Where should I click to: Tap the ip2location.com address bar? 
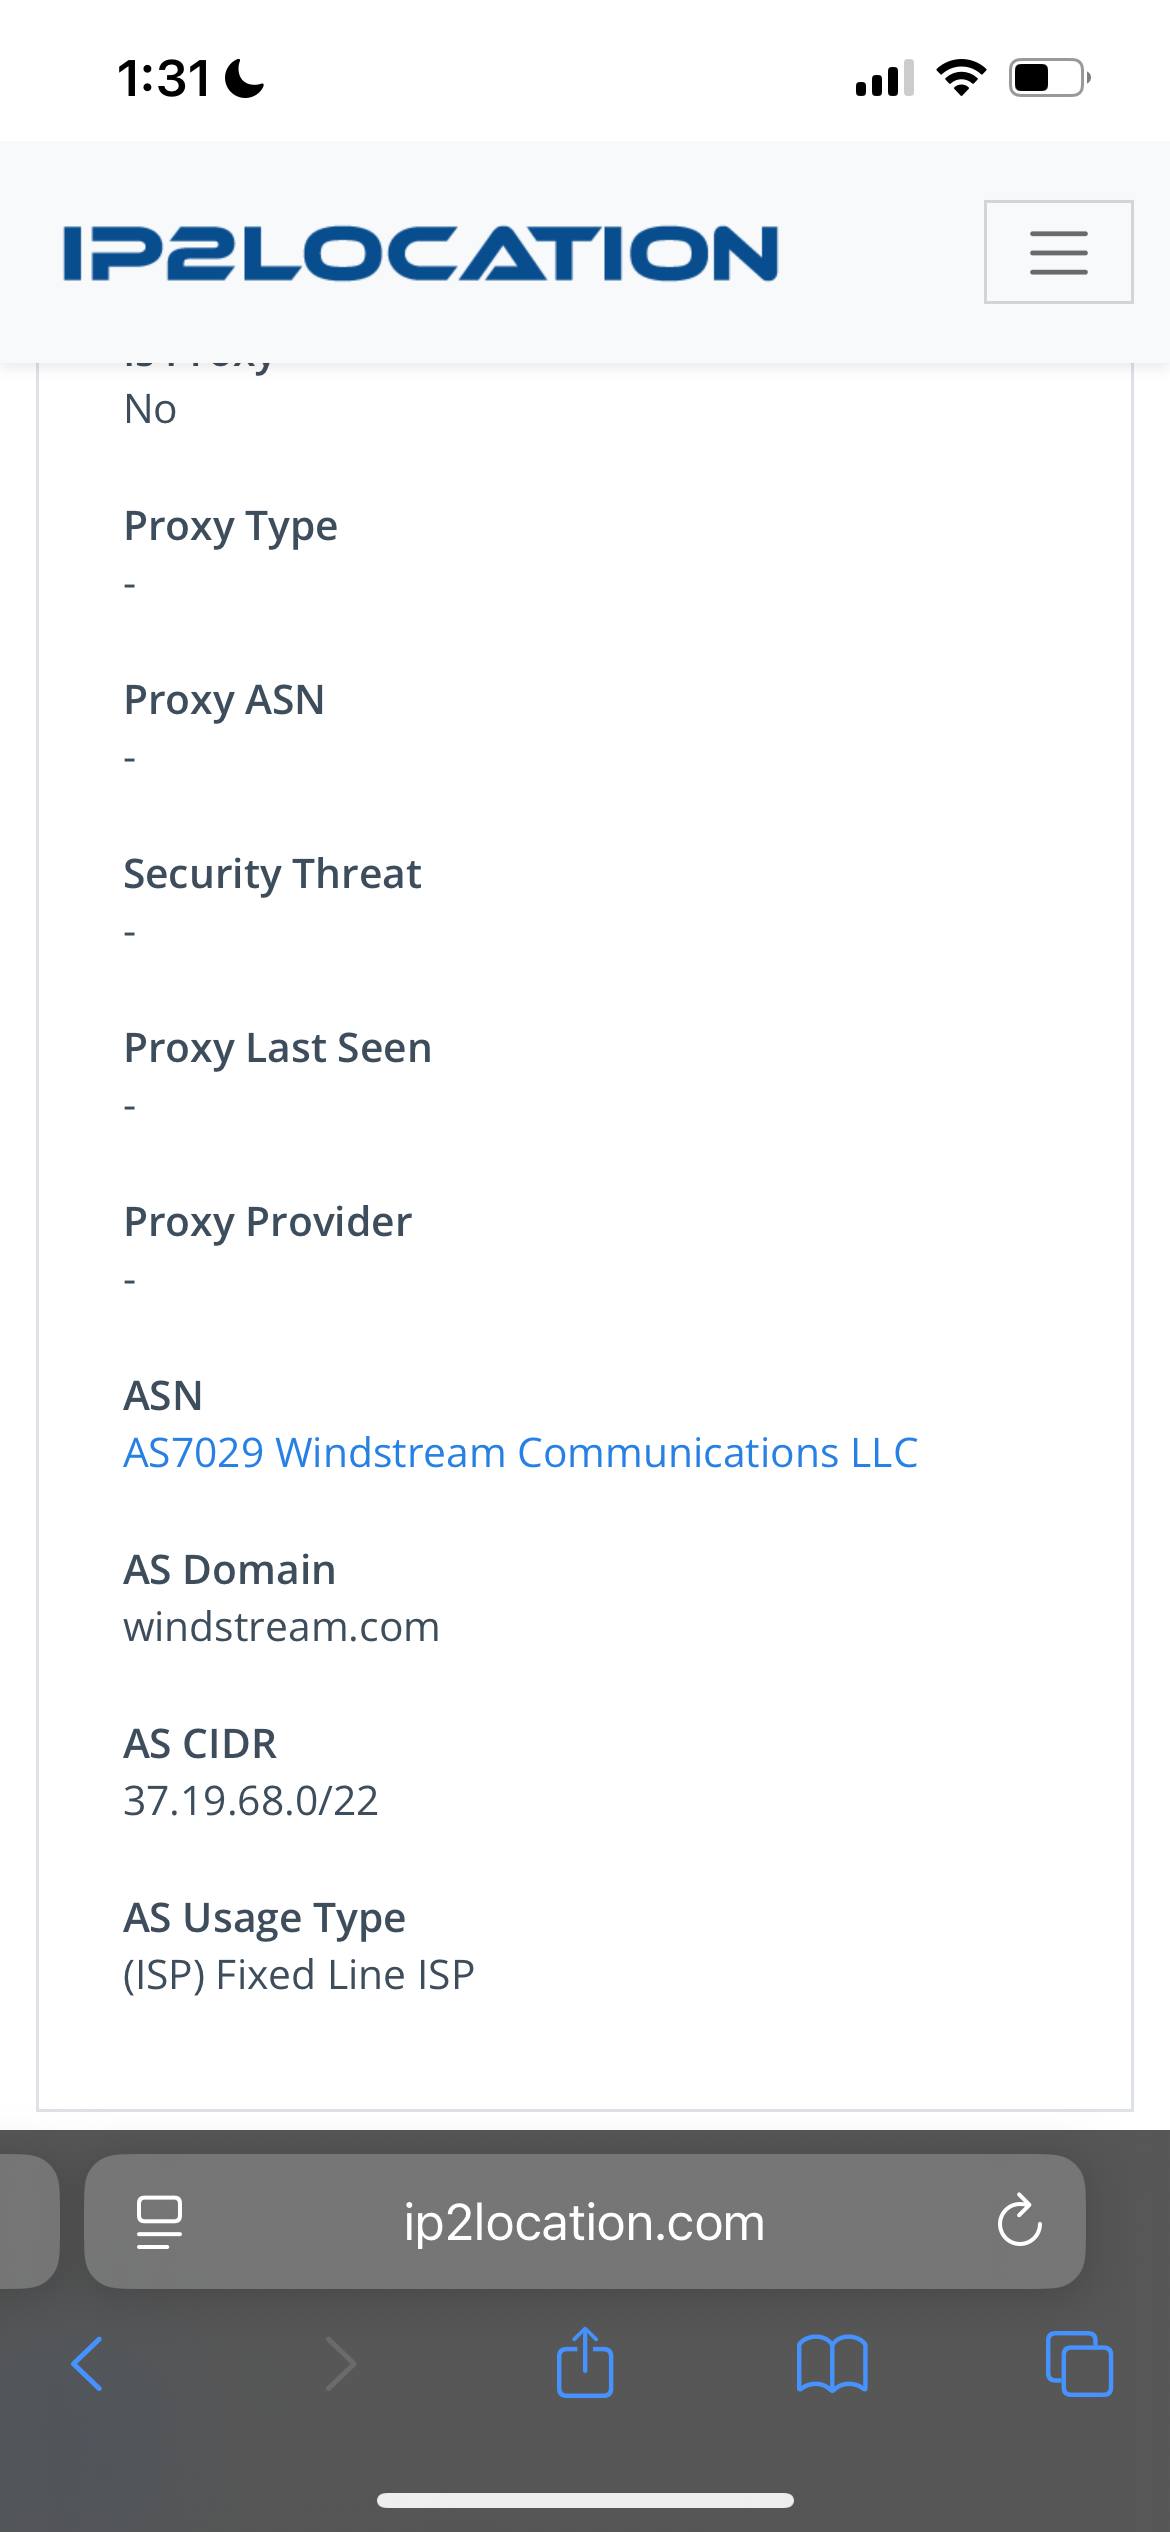tap(584, 2222)
